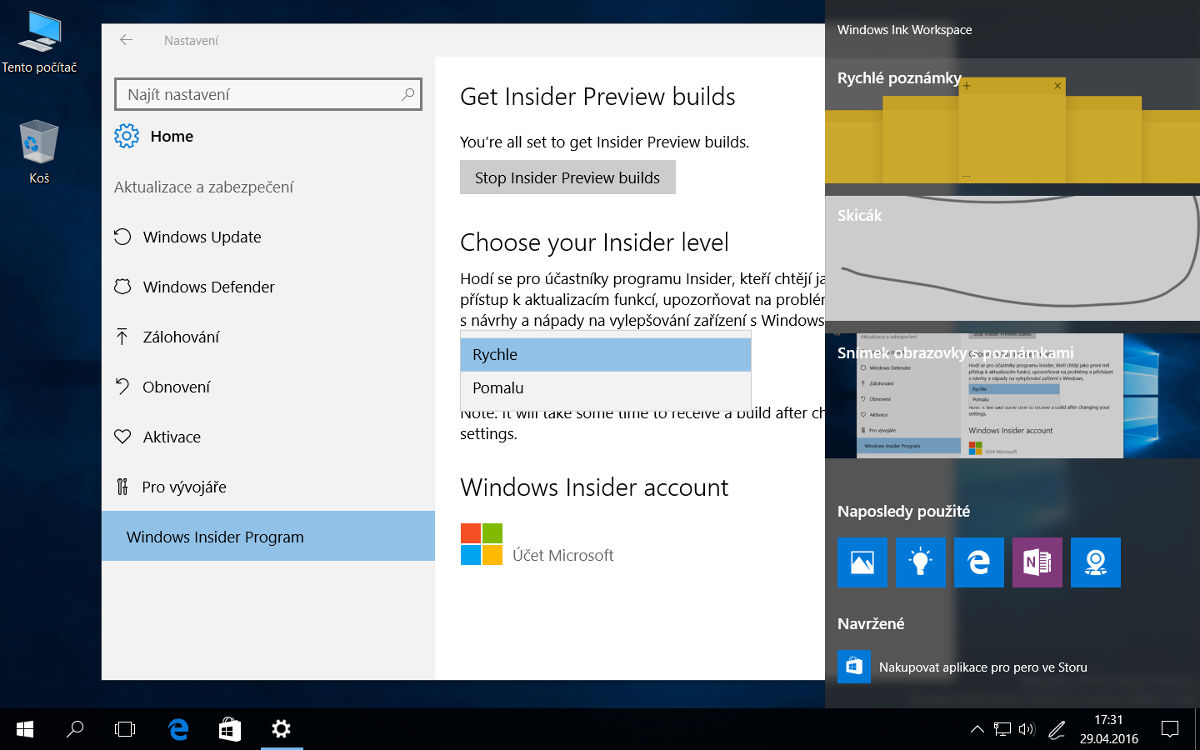The width and height of the screenshot is (1200, 750).
Task: Open the volume control in tray
Action: pyautogui.click(x=1028, y=729)
